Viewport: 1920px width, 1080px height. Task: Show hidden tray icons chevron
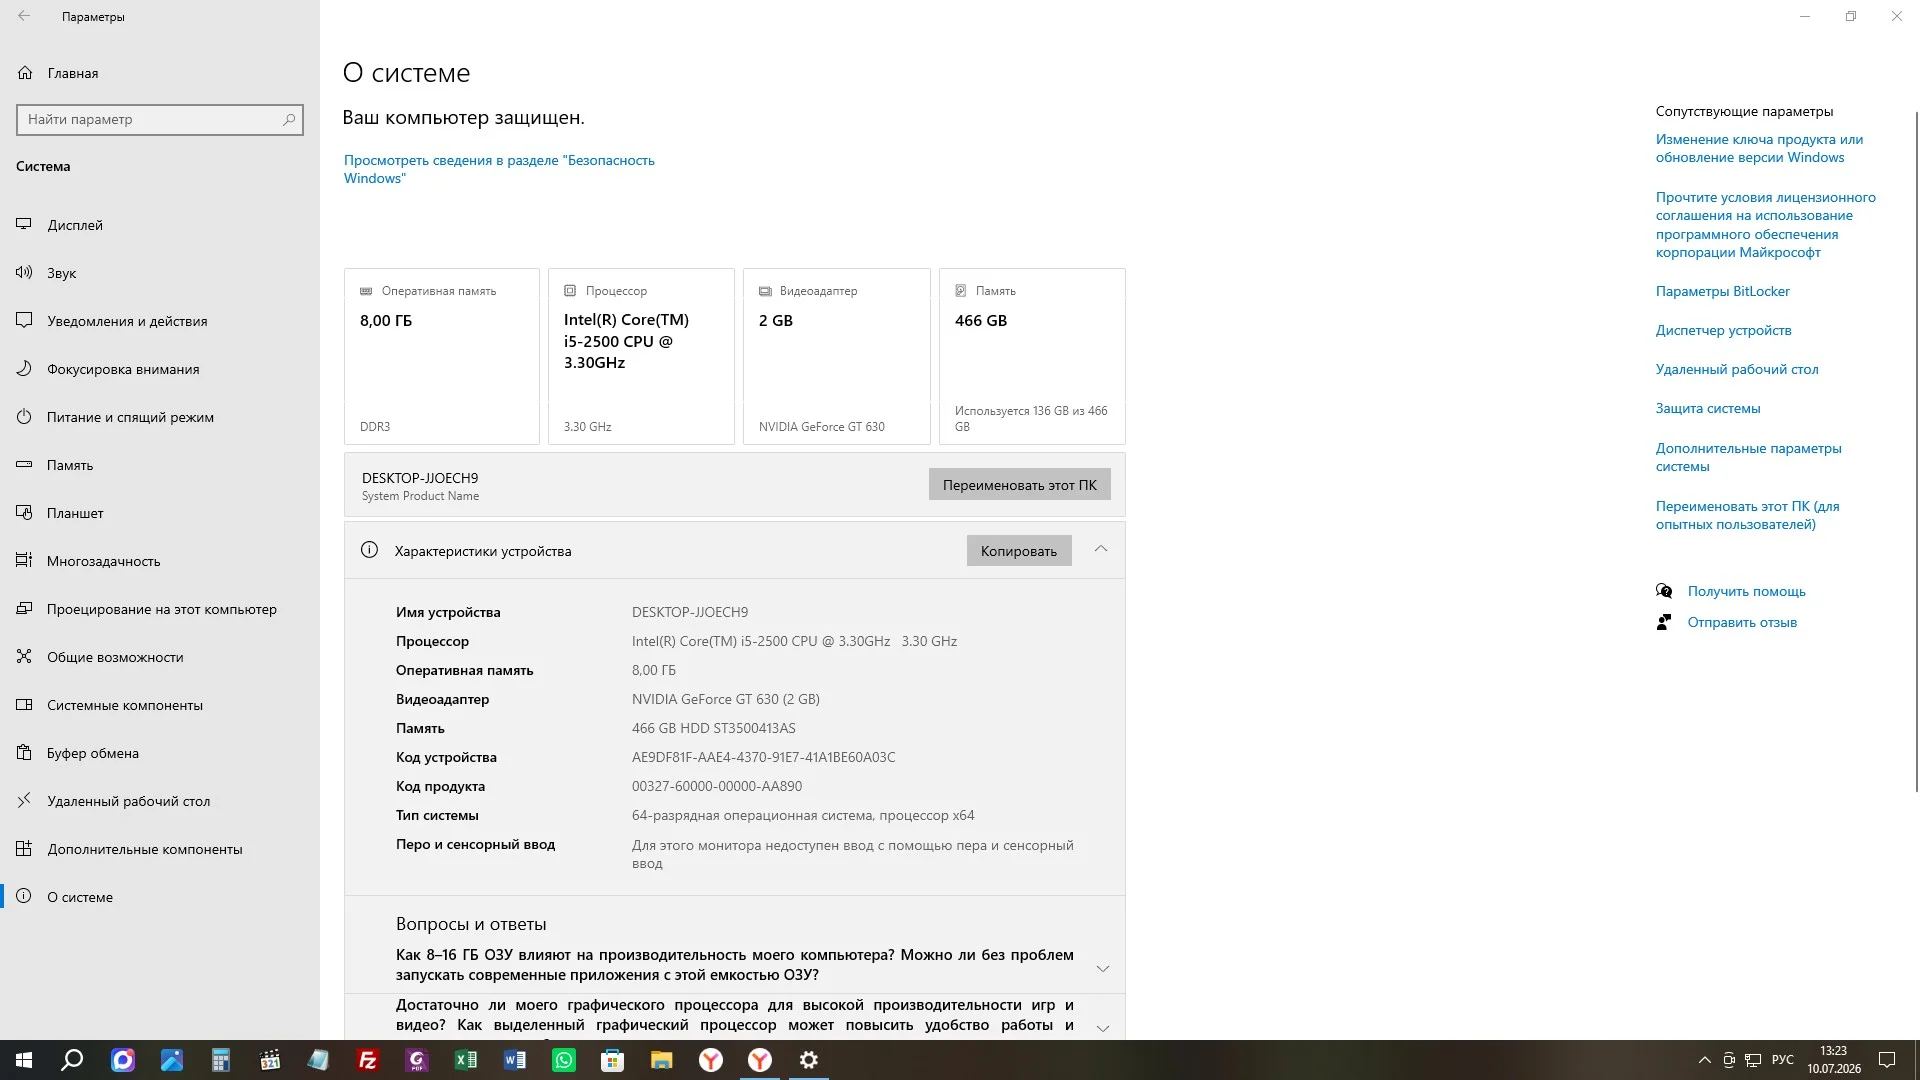tap(1704, 1060)
